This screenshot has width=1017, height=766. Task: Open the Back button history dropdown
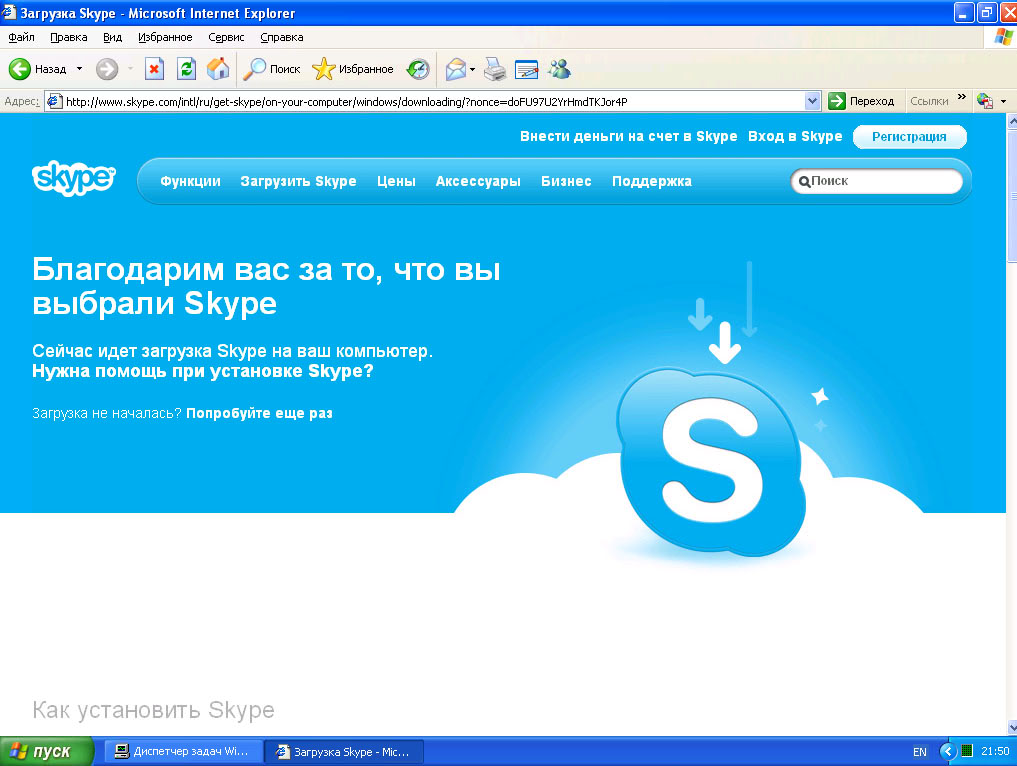click(x=79, y=69)
